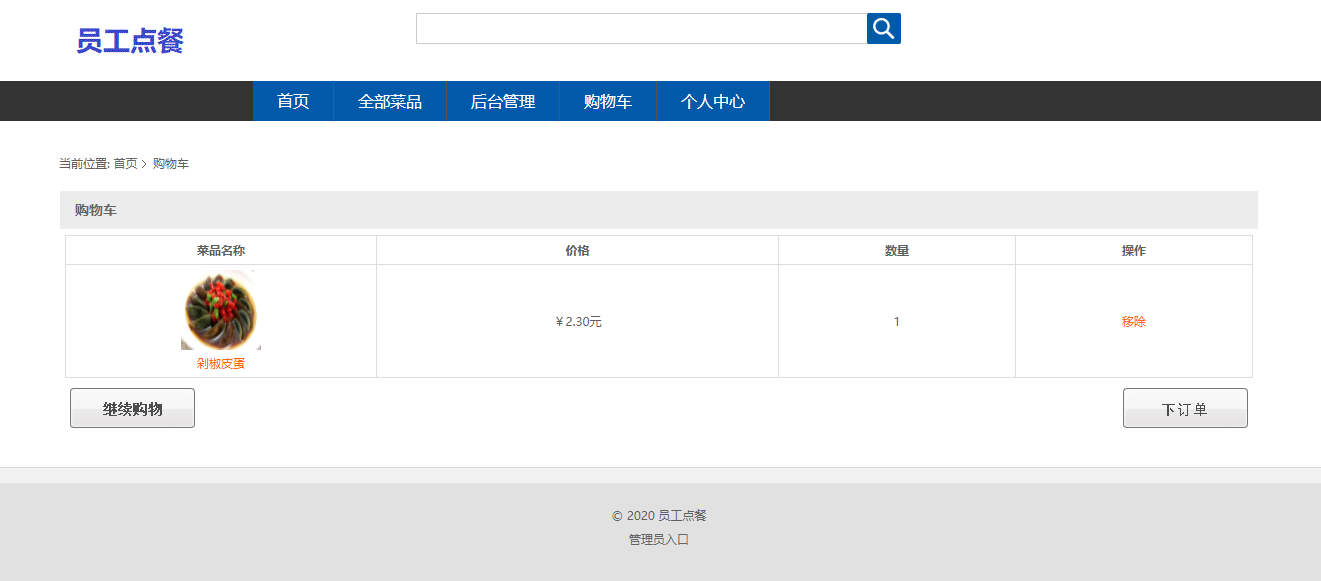Viewport: 1321px width, 581px height.
Task: Click the 菜品名称 column header
Action: click(220, 249)
